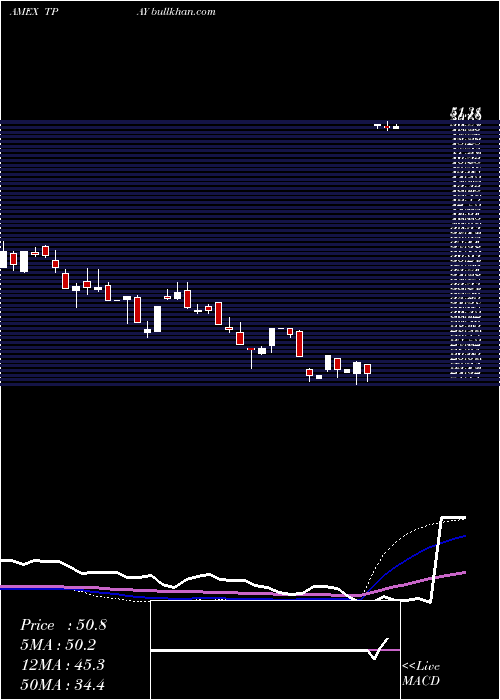Image resolution: width=500 pixels, height=700 pixels.
Task: Click the bullkhan.com watermark text
Action: (x=183, y=12)
